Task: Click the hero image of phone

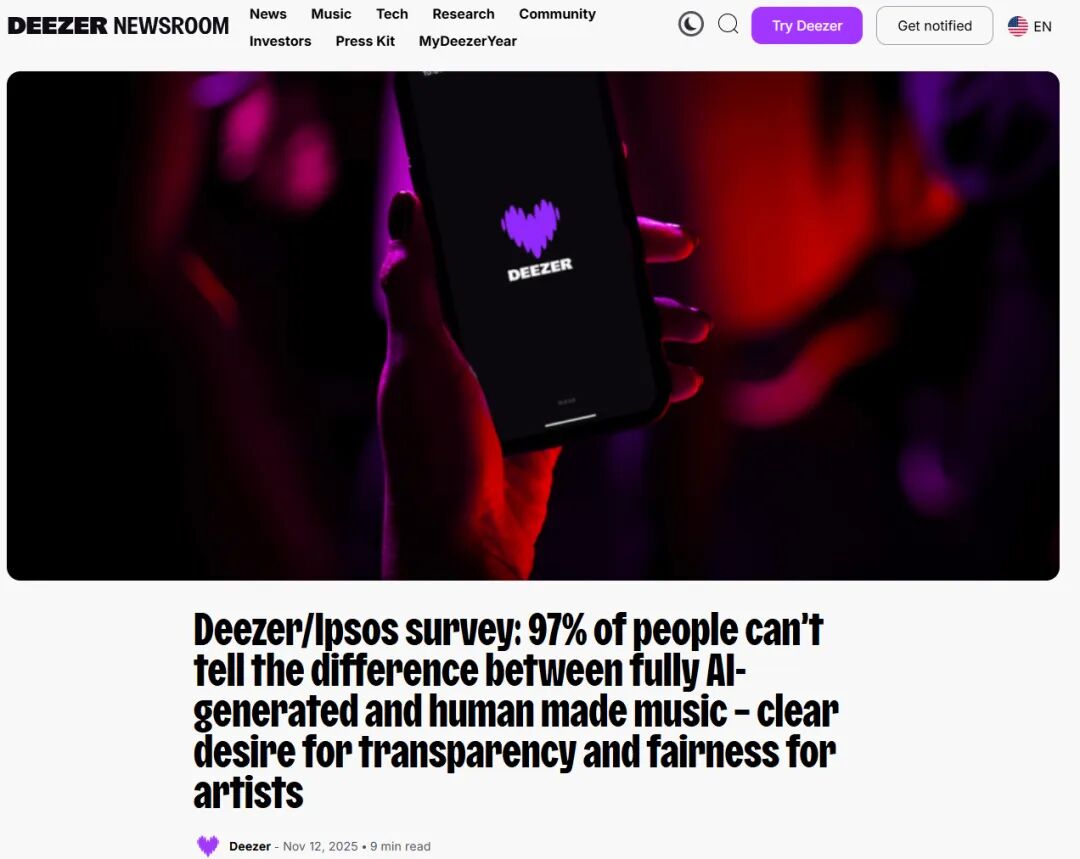Action: click(533, 326)
